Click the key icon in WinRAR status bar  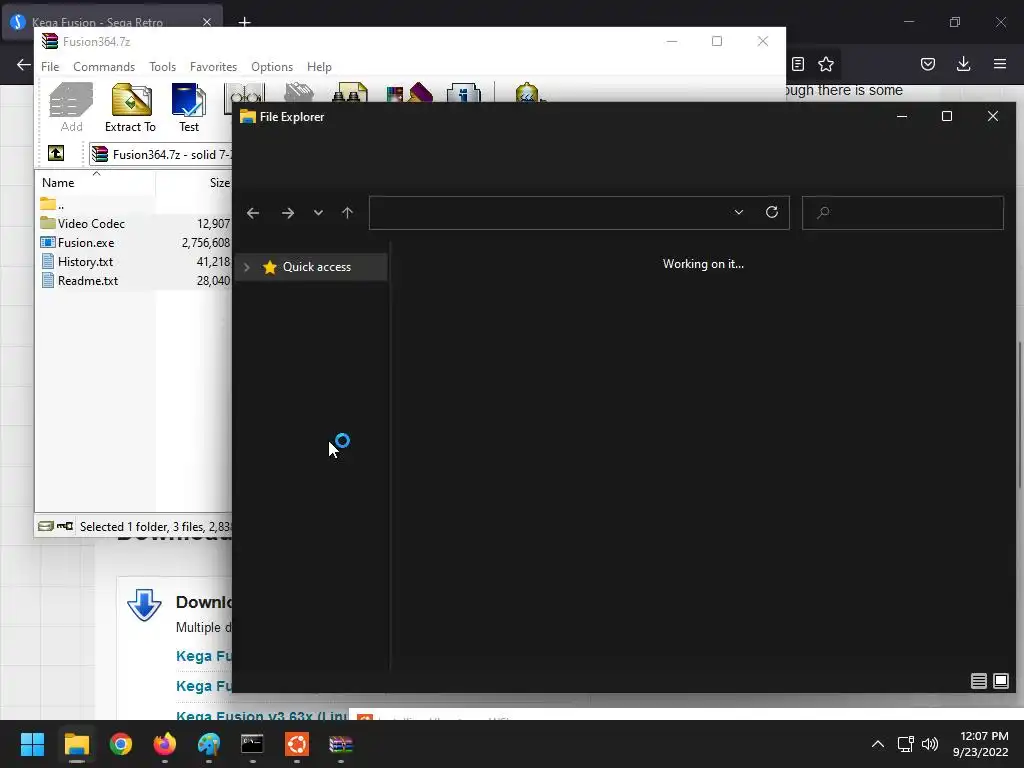coord(65,526)
